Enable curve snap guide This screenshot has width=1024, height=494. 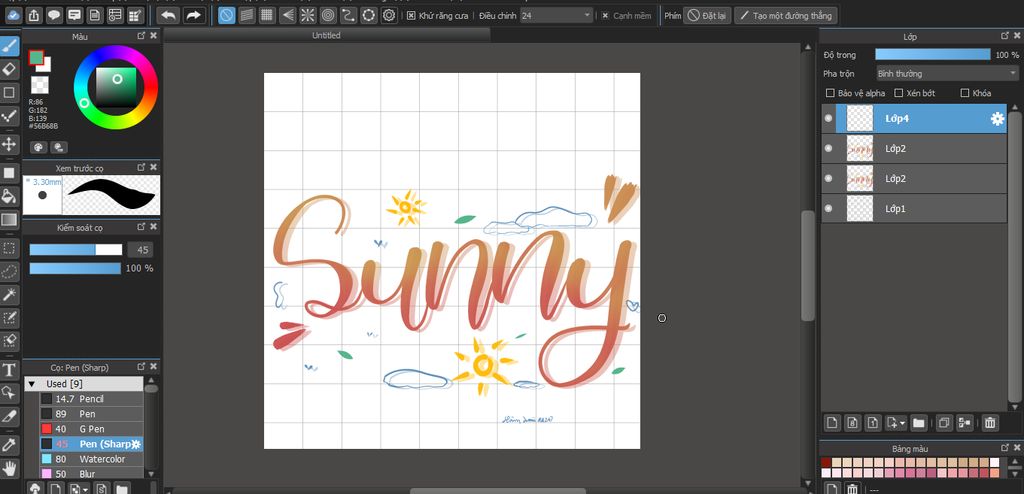tap(348, 15)
